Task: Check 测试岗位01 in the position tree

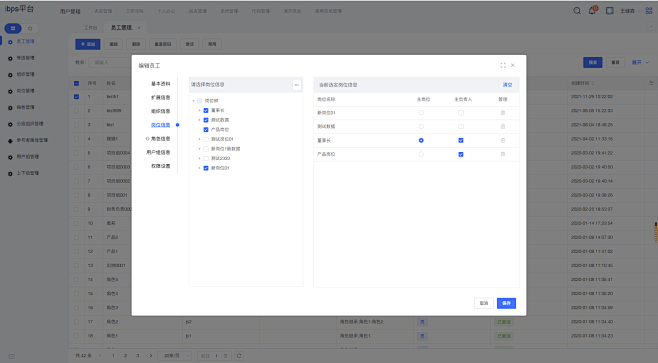Action: pos(206,139)
